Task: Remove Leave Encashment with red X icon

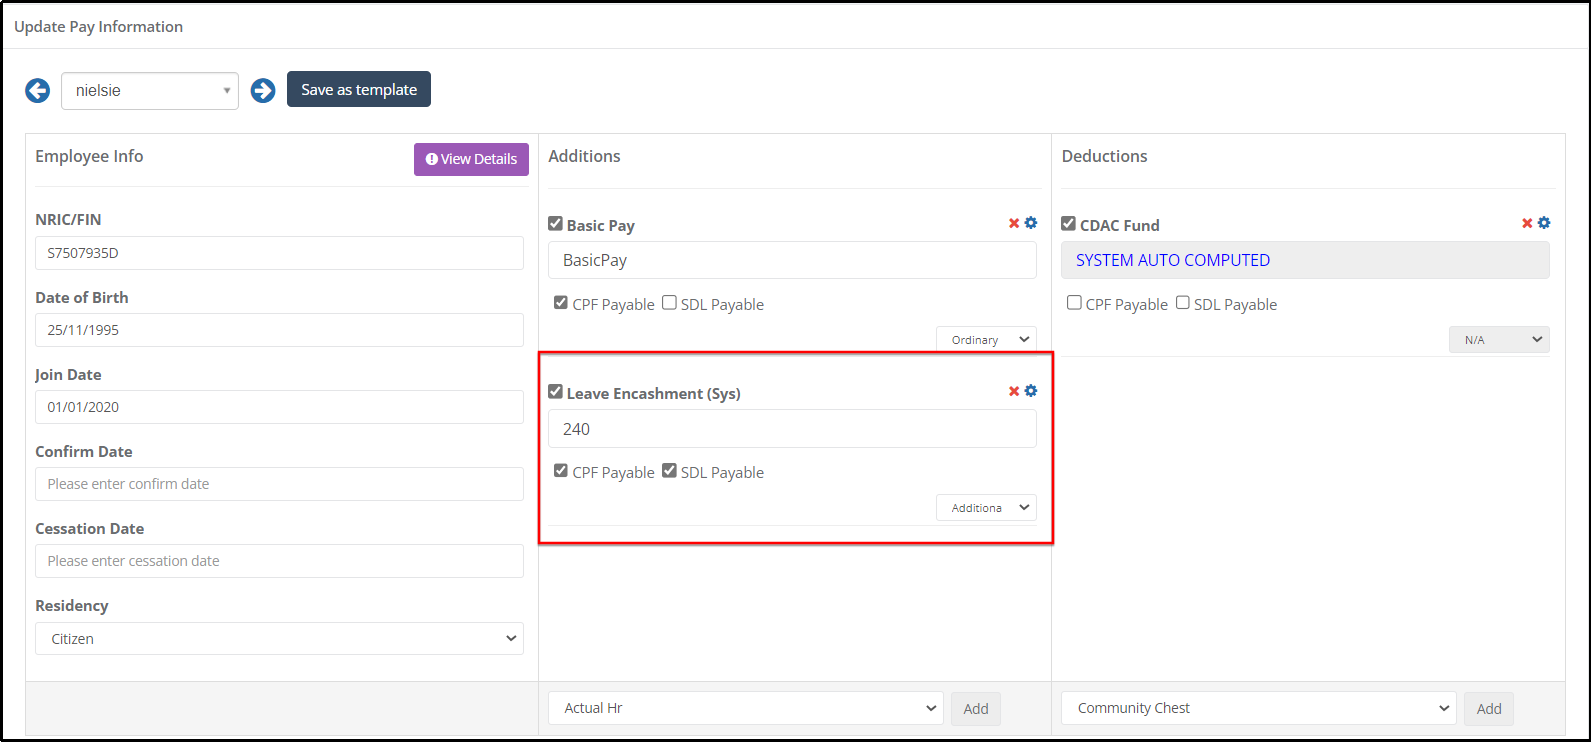Action: [1014, 391]
